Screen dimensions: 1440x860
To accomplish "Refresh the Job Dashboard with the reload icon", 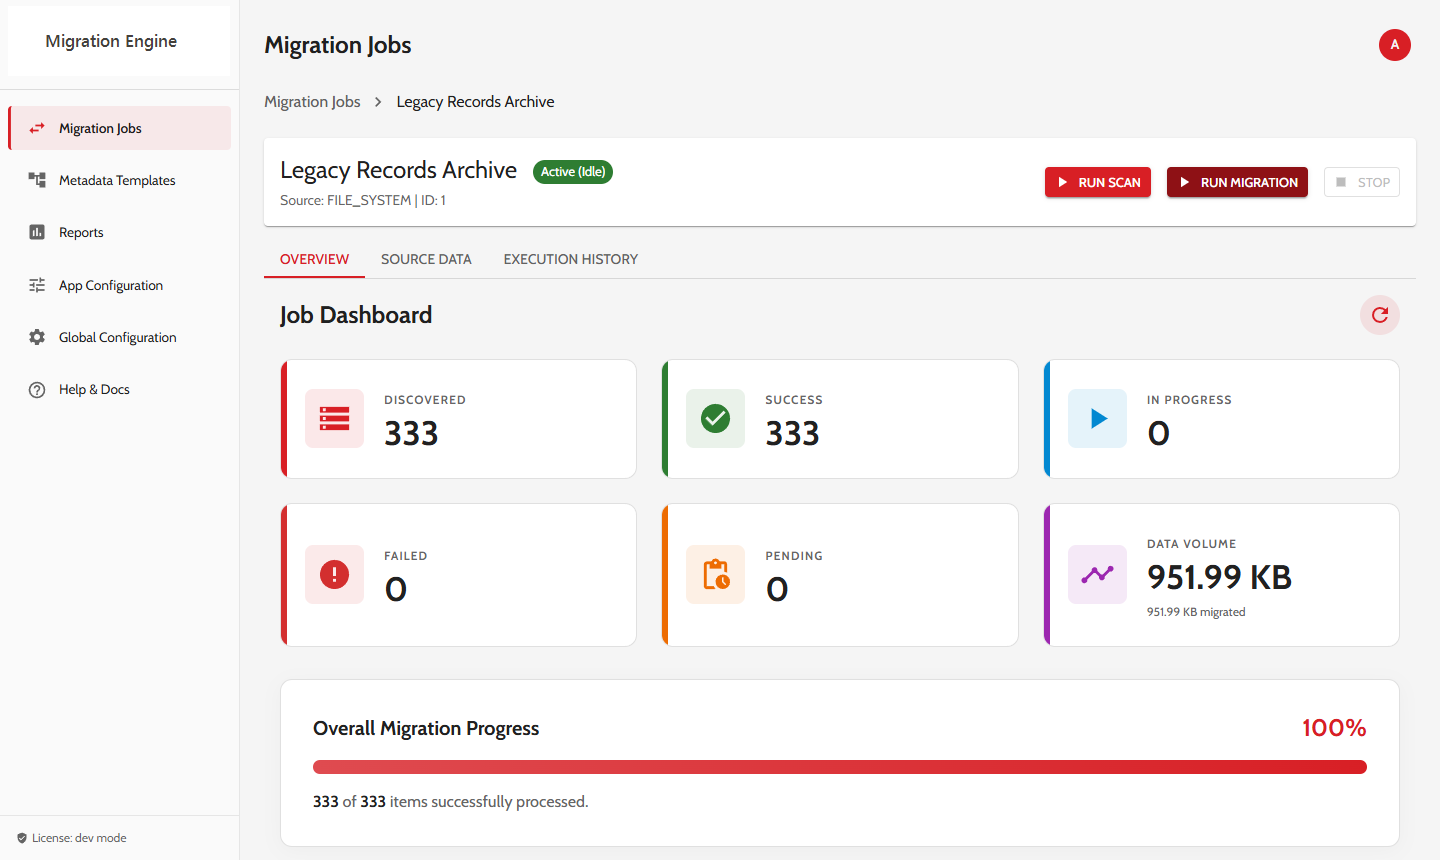I will (1380, 315).
